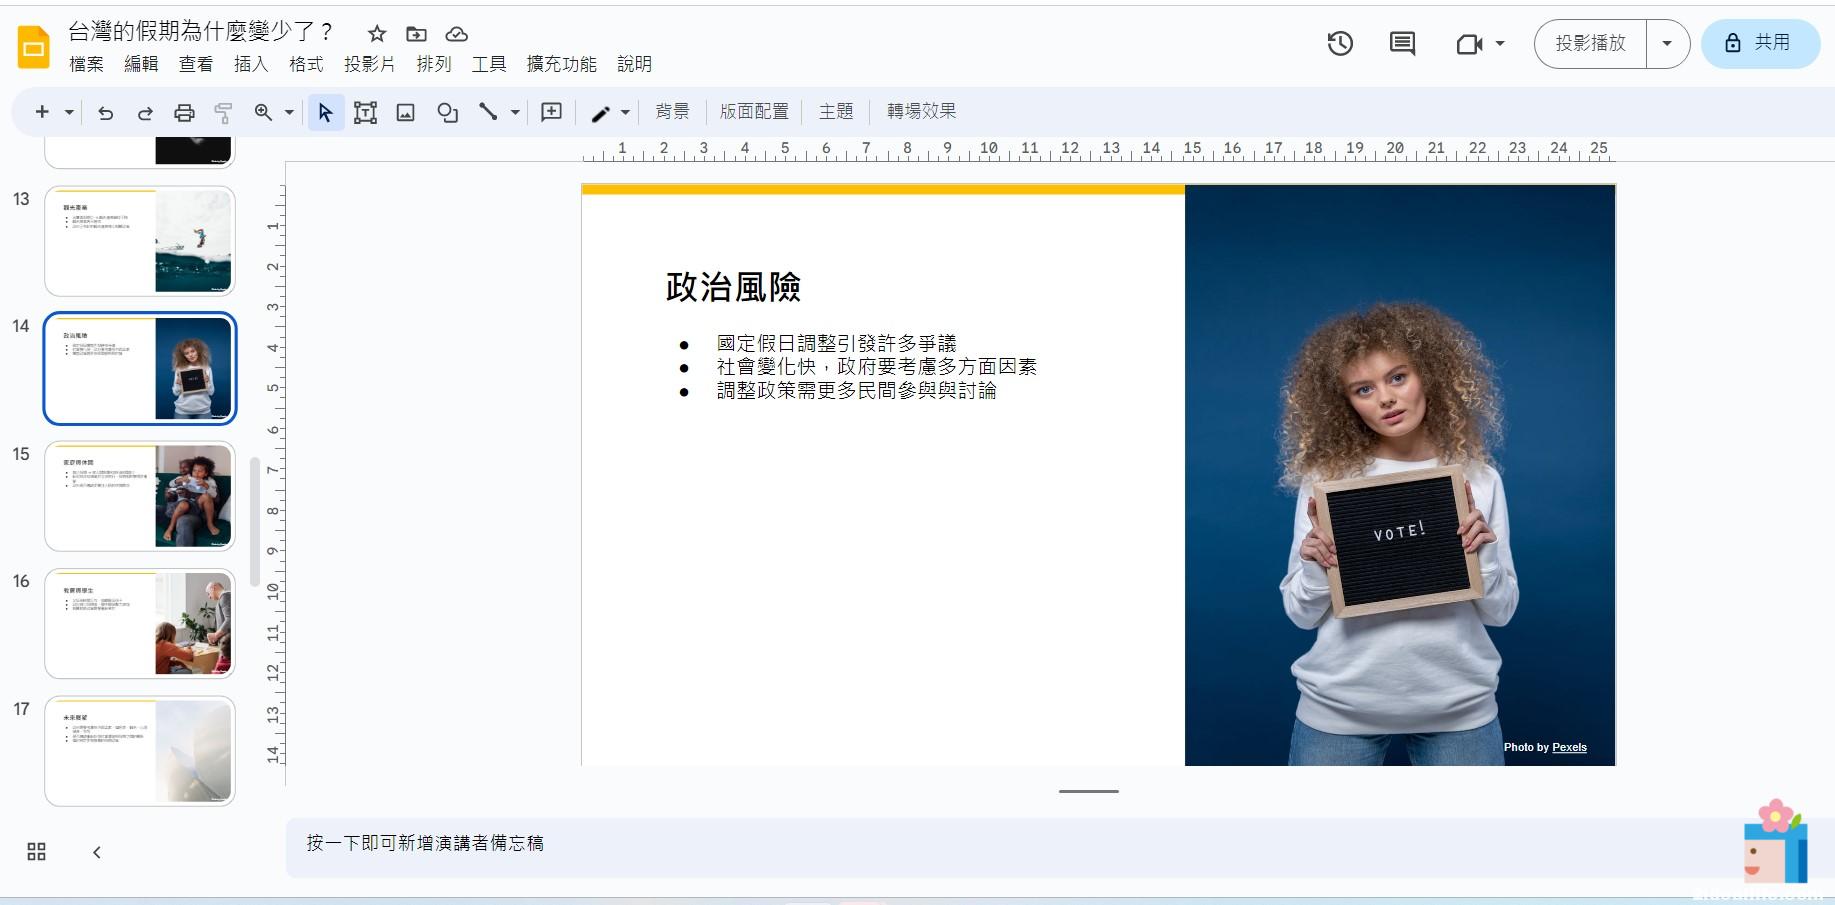Click the Undo arrow icon
The height and width of the screenshot is (905, 1835).
pos(105,113)
